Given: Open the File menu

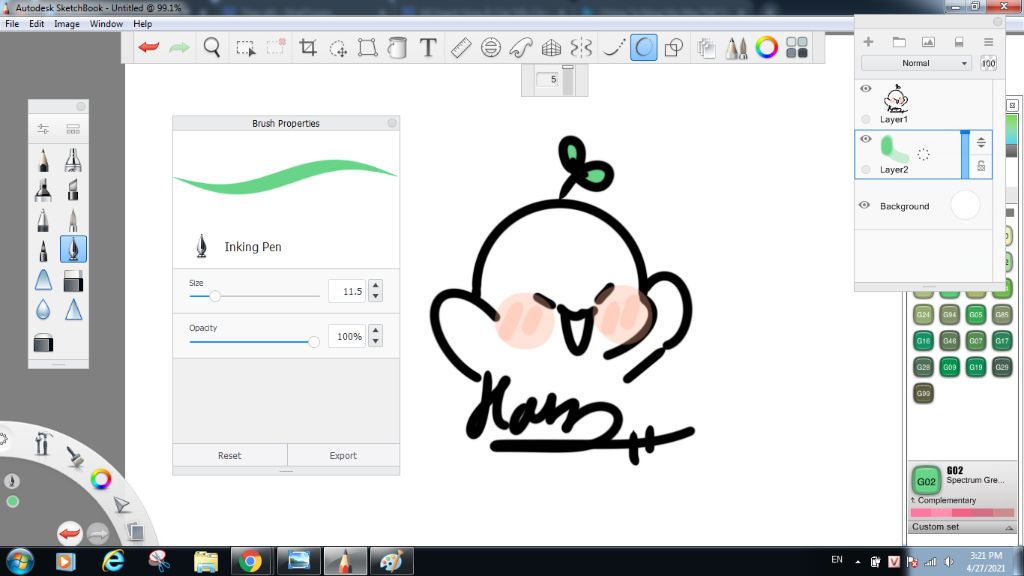Looking at the screenshot, I should pos(12,24).
